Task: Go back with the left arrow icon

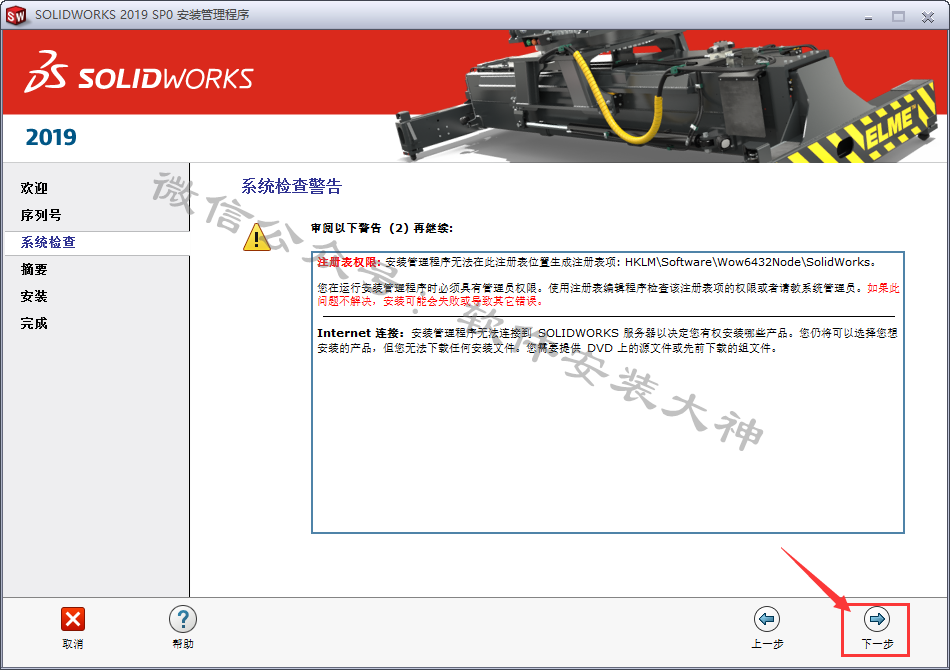Action: tap(767, 619)
